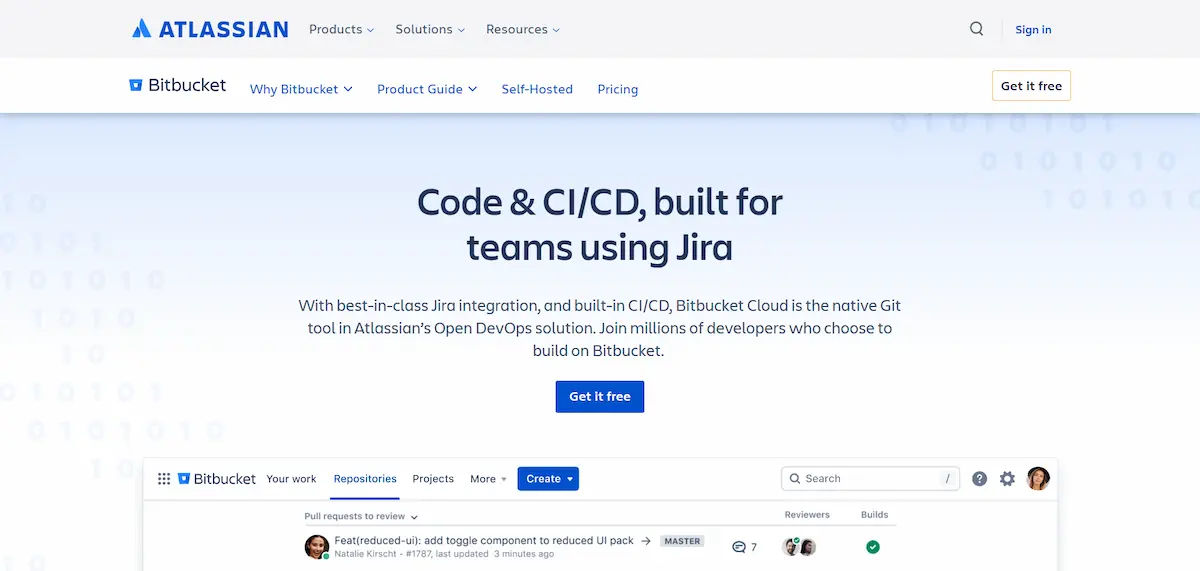This screenshot has height=571, width=1200.
Task: Switch to the Your work tab
Action: click(x=291, y=479)
